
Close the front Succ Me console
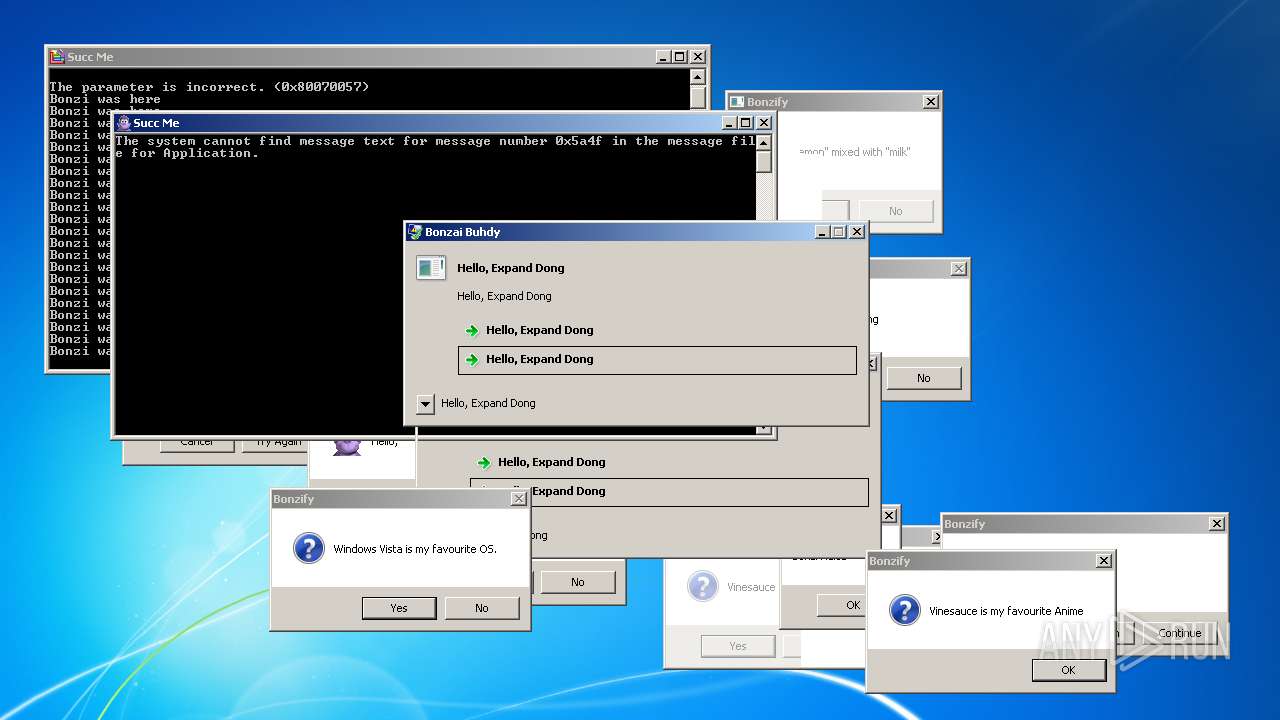(763, 123)
